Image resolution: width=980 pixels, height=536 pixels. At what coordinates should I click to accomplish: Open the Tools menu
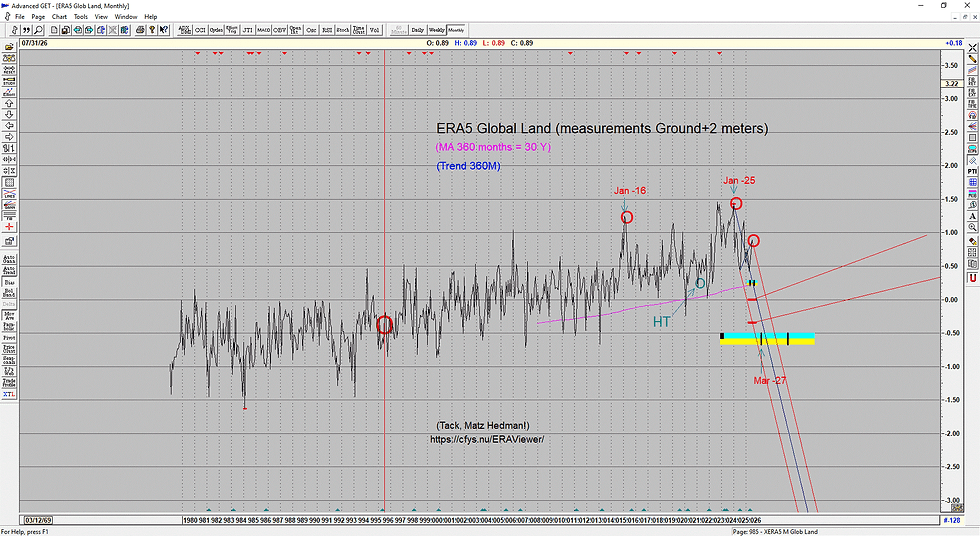[81, 17]
